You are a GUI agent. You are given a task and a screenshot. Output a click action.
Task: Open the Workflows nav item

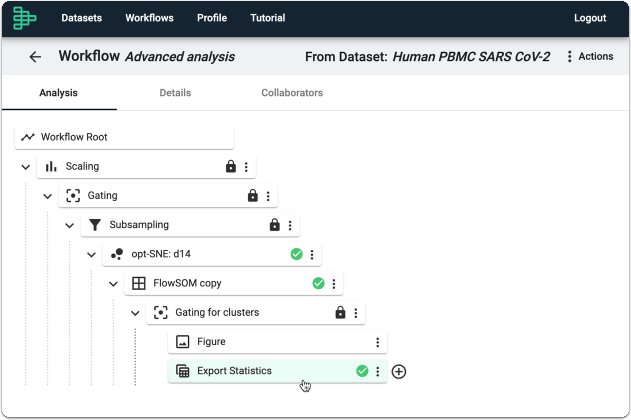click(149, 18)
